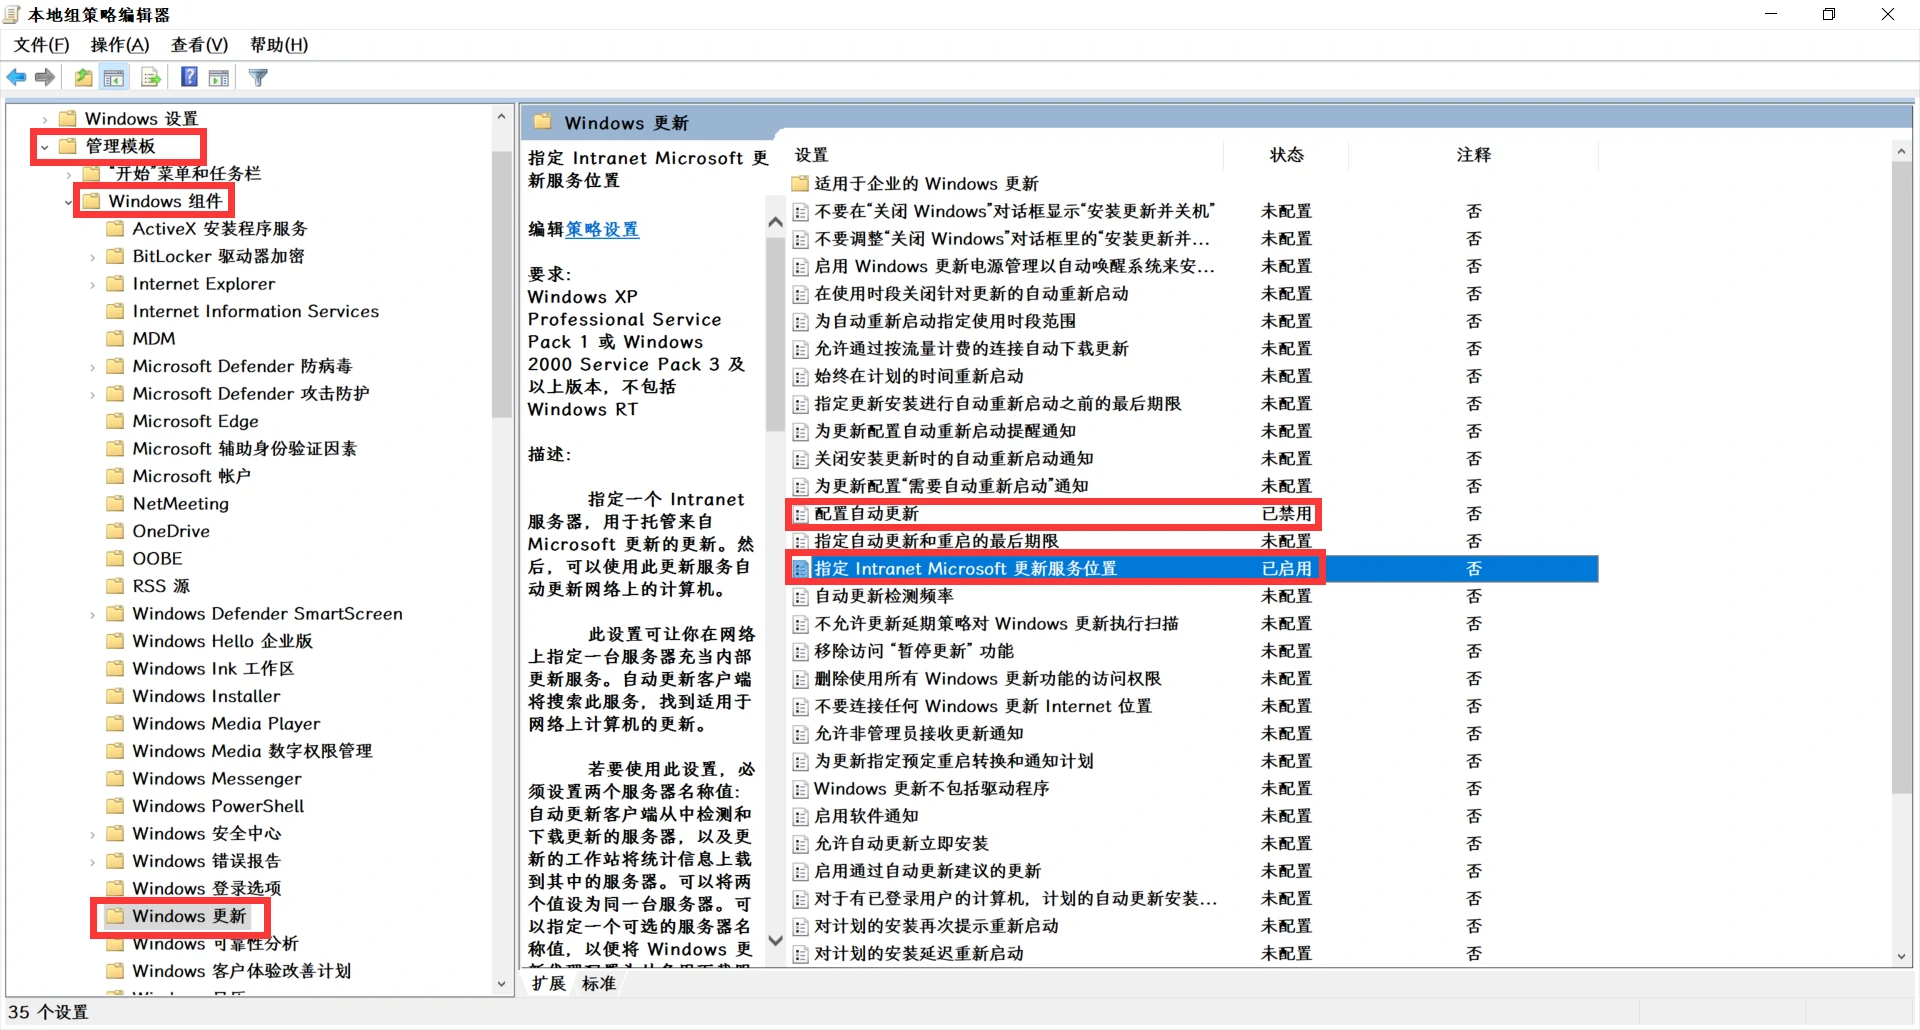Click the Export list toolbar icon
The image size is (1920, 1030).
151,78
